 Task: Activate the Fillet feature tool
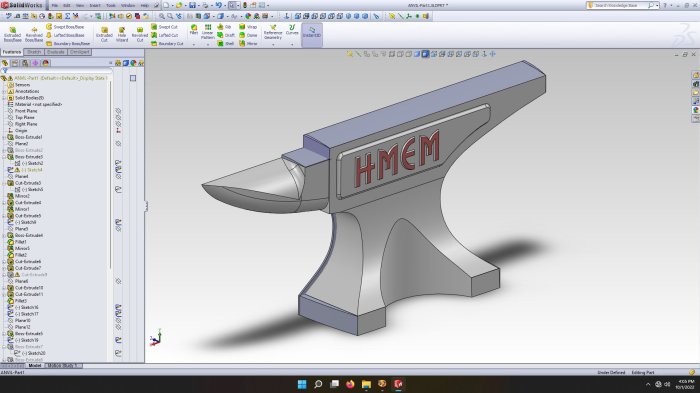point(194,30)
